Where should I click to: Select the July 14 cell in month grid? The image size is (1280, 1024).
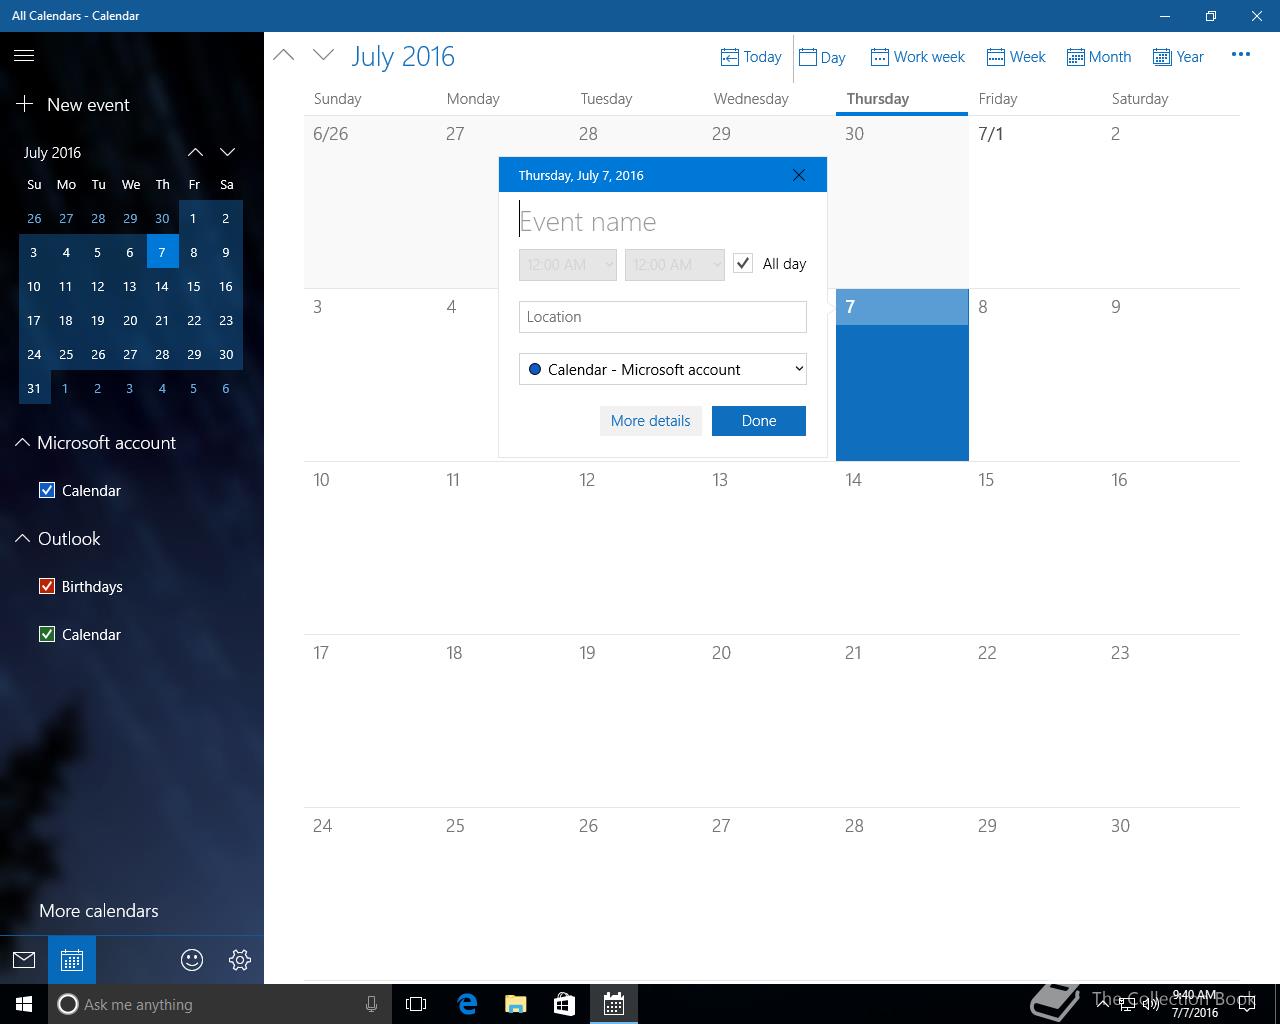(x=902, y=548)
